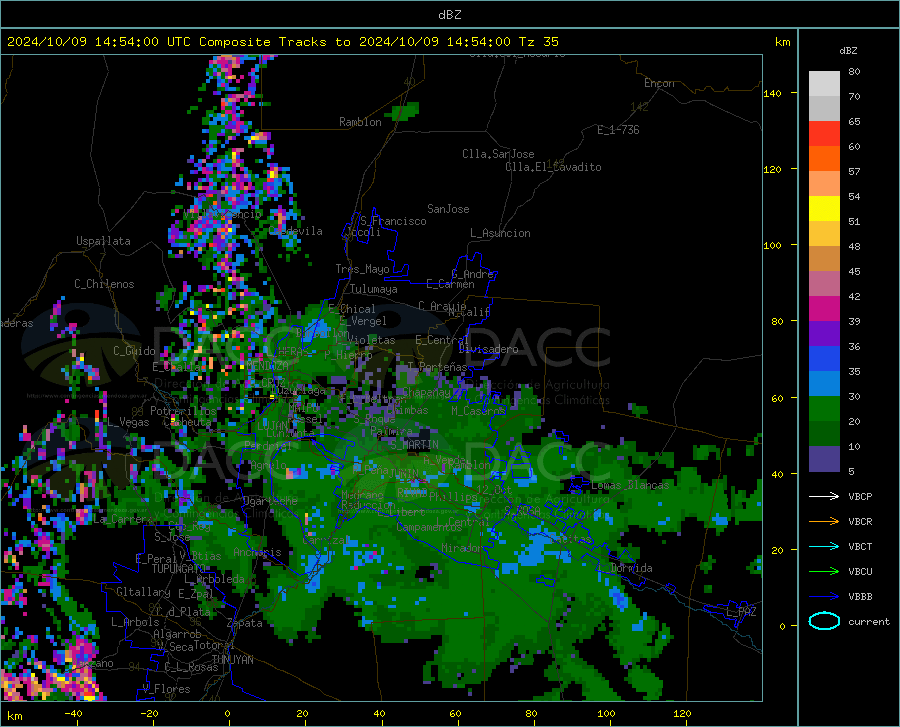Choose the slate purple 5-10 dBZ swatch
The image size is (900, 727).
pos(824,459)
